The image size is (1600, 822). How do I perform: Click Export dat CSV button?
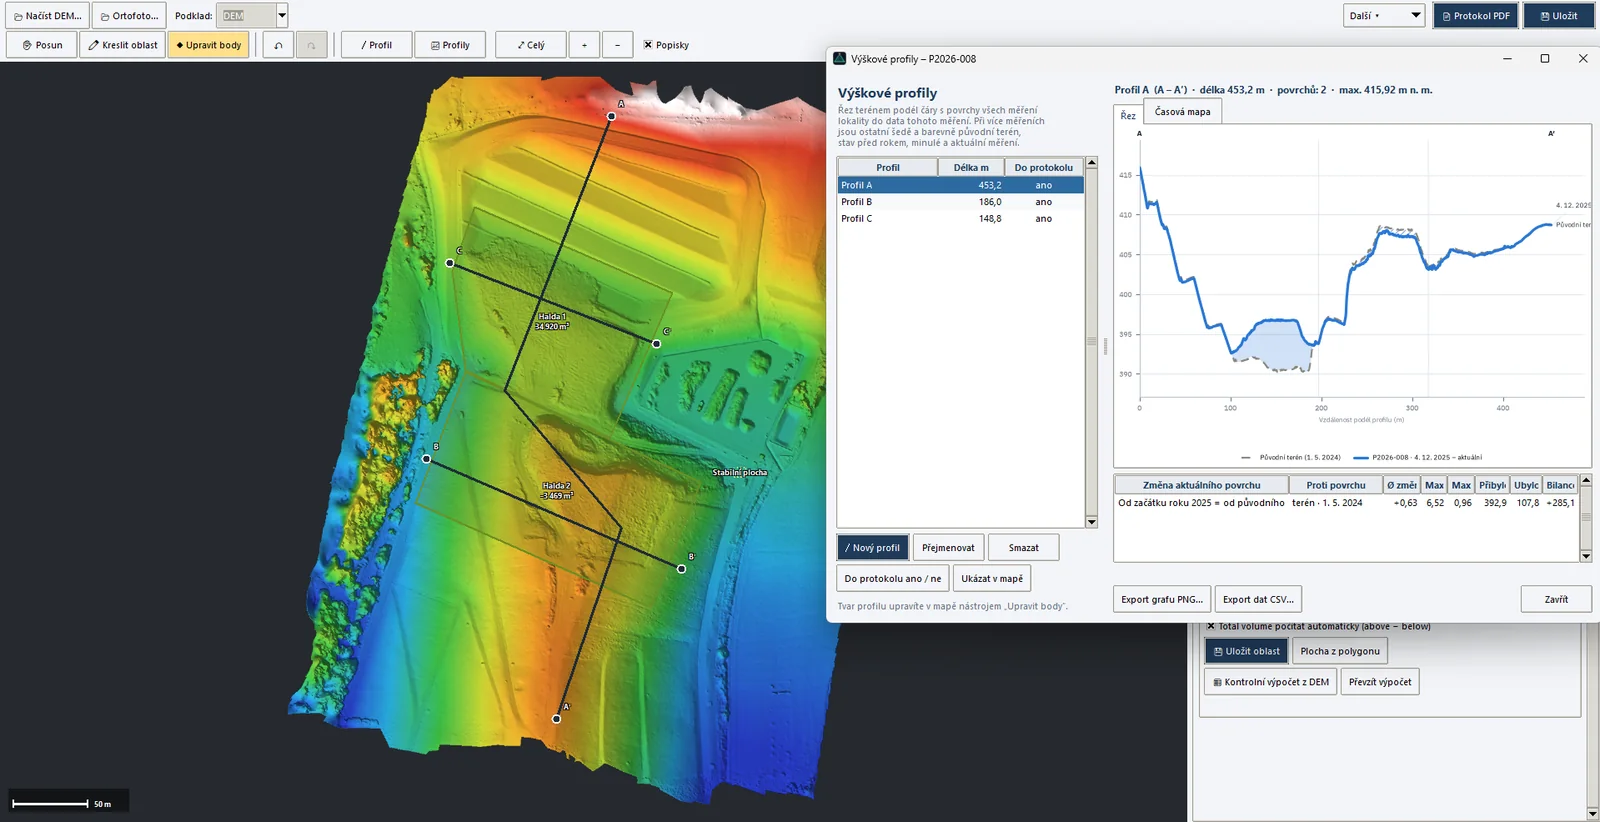click(x=1258, y=600)
